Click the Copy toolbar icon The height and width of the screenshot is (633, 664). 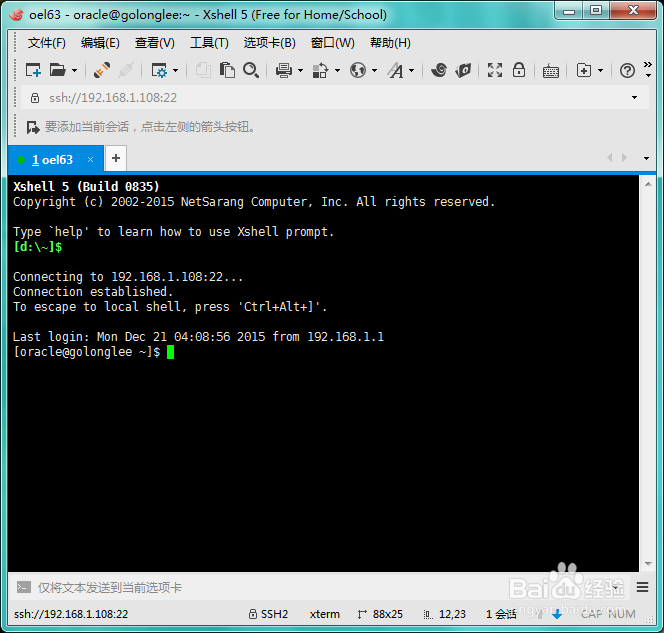203,70
